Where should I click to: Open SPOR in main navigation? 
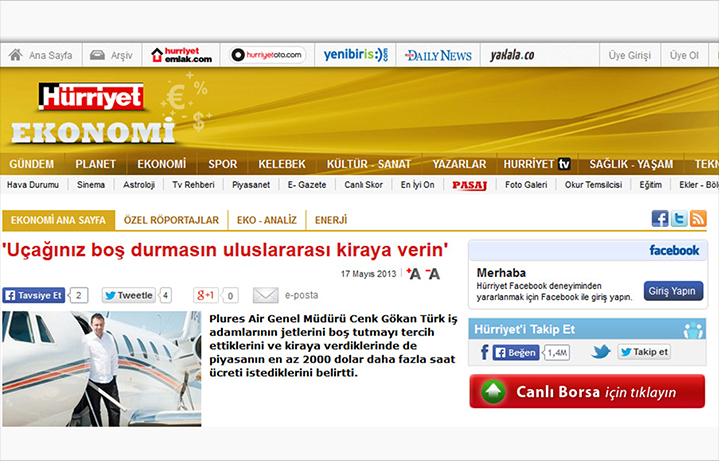(222, 164)
